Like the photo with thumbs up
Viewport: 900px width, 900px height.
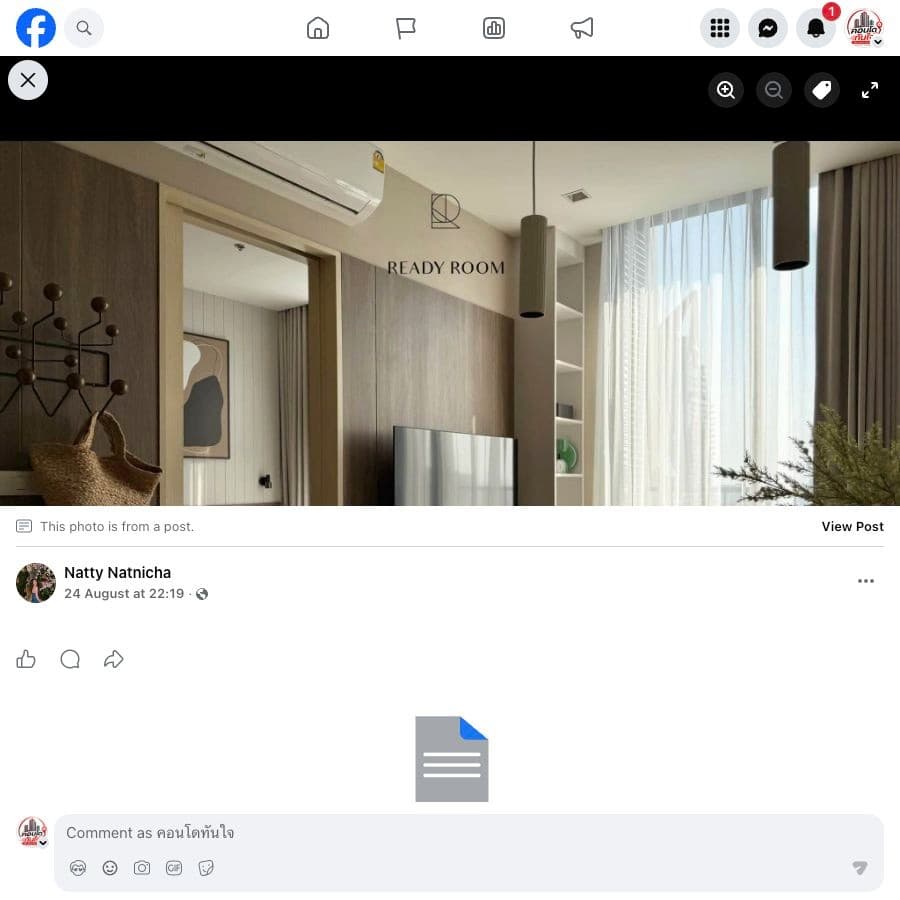click(x=26, y=659)
